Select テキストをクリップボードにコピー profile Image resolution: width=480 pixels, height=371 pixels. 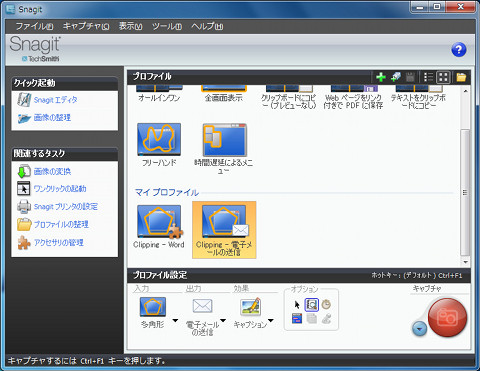click(x=418, y=98)
